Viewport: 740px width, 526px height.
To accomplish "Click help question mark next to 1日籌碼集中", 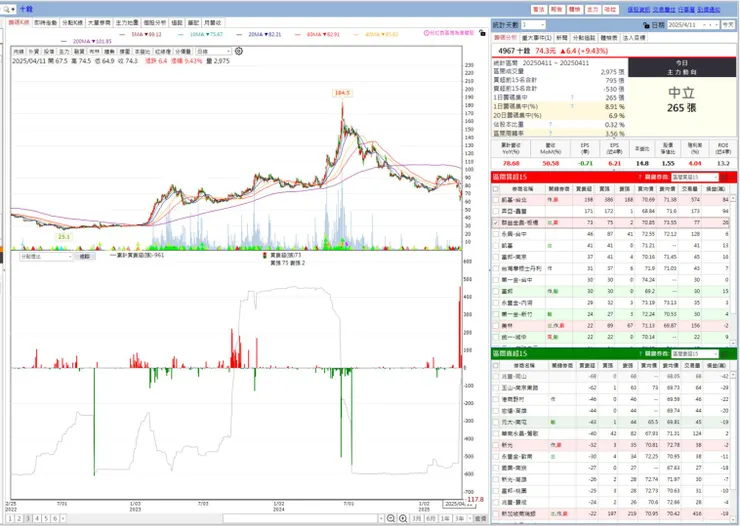I will pyautogui.click(x=572, y=98).
